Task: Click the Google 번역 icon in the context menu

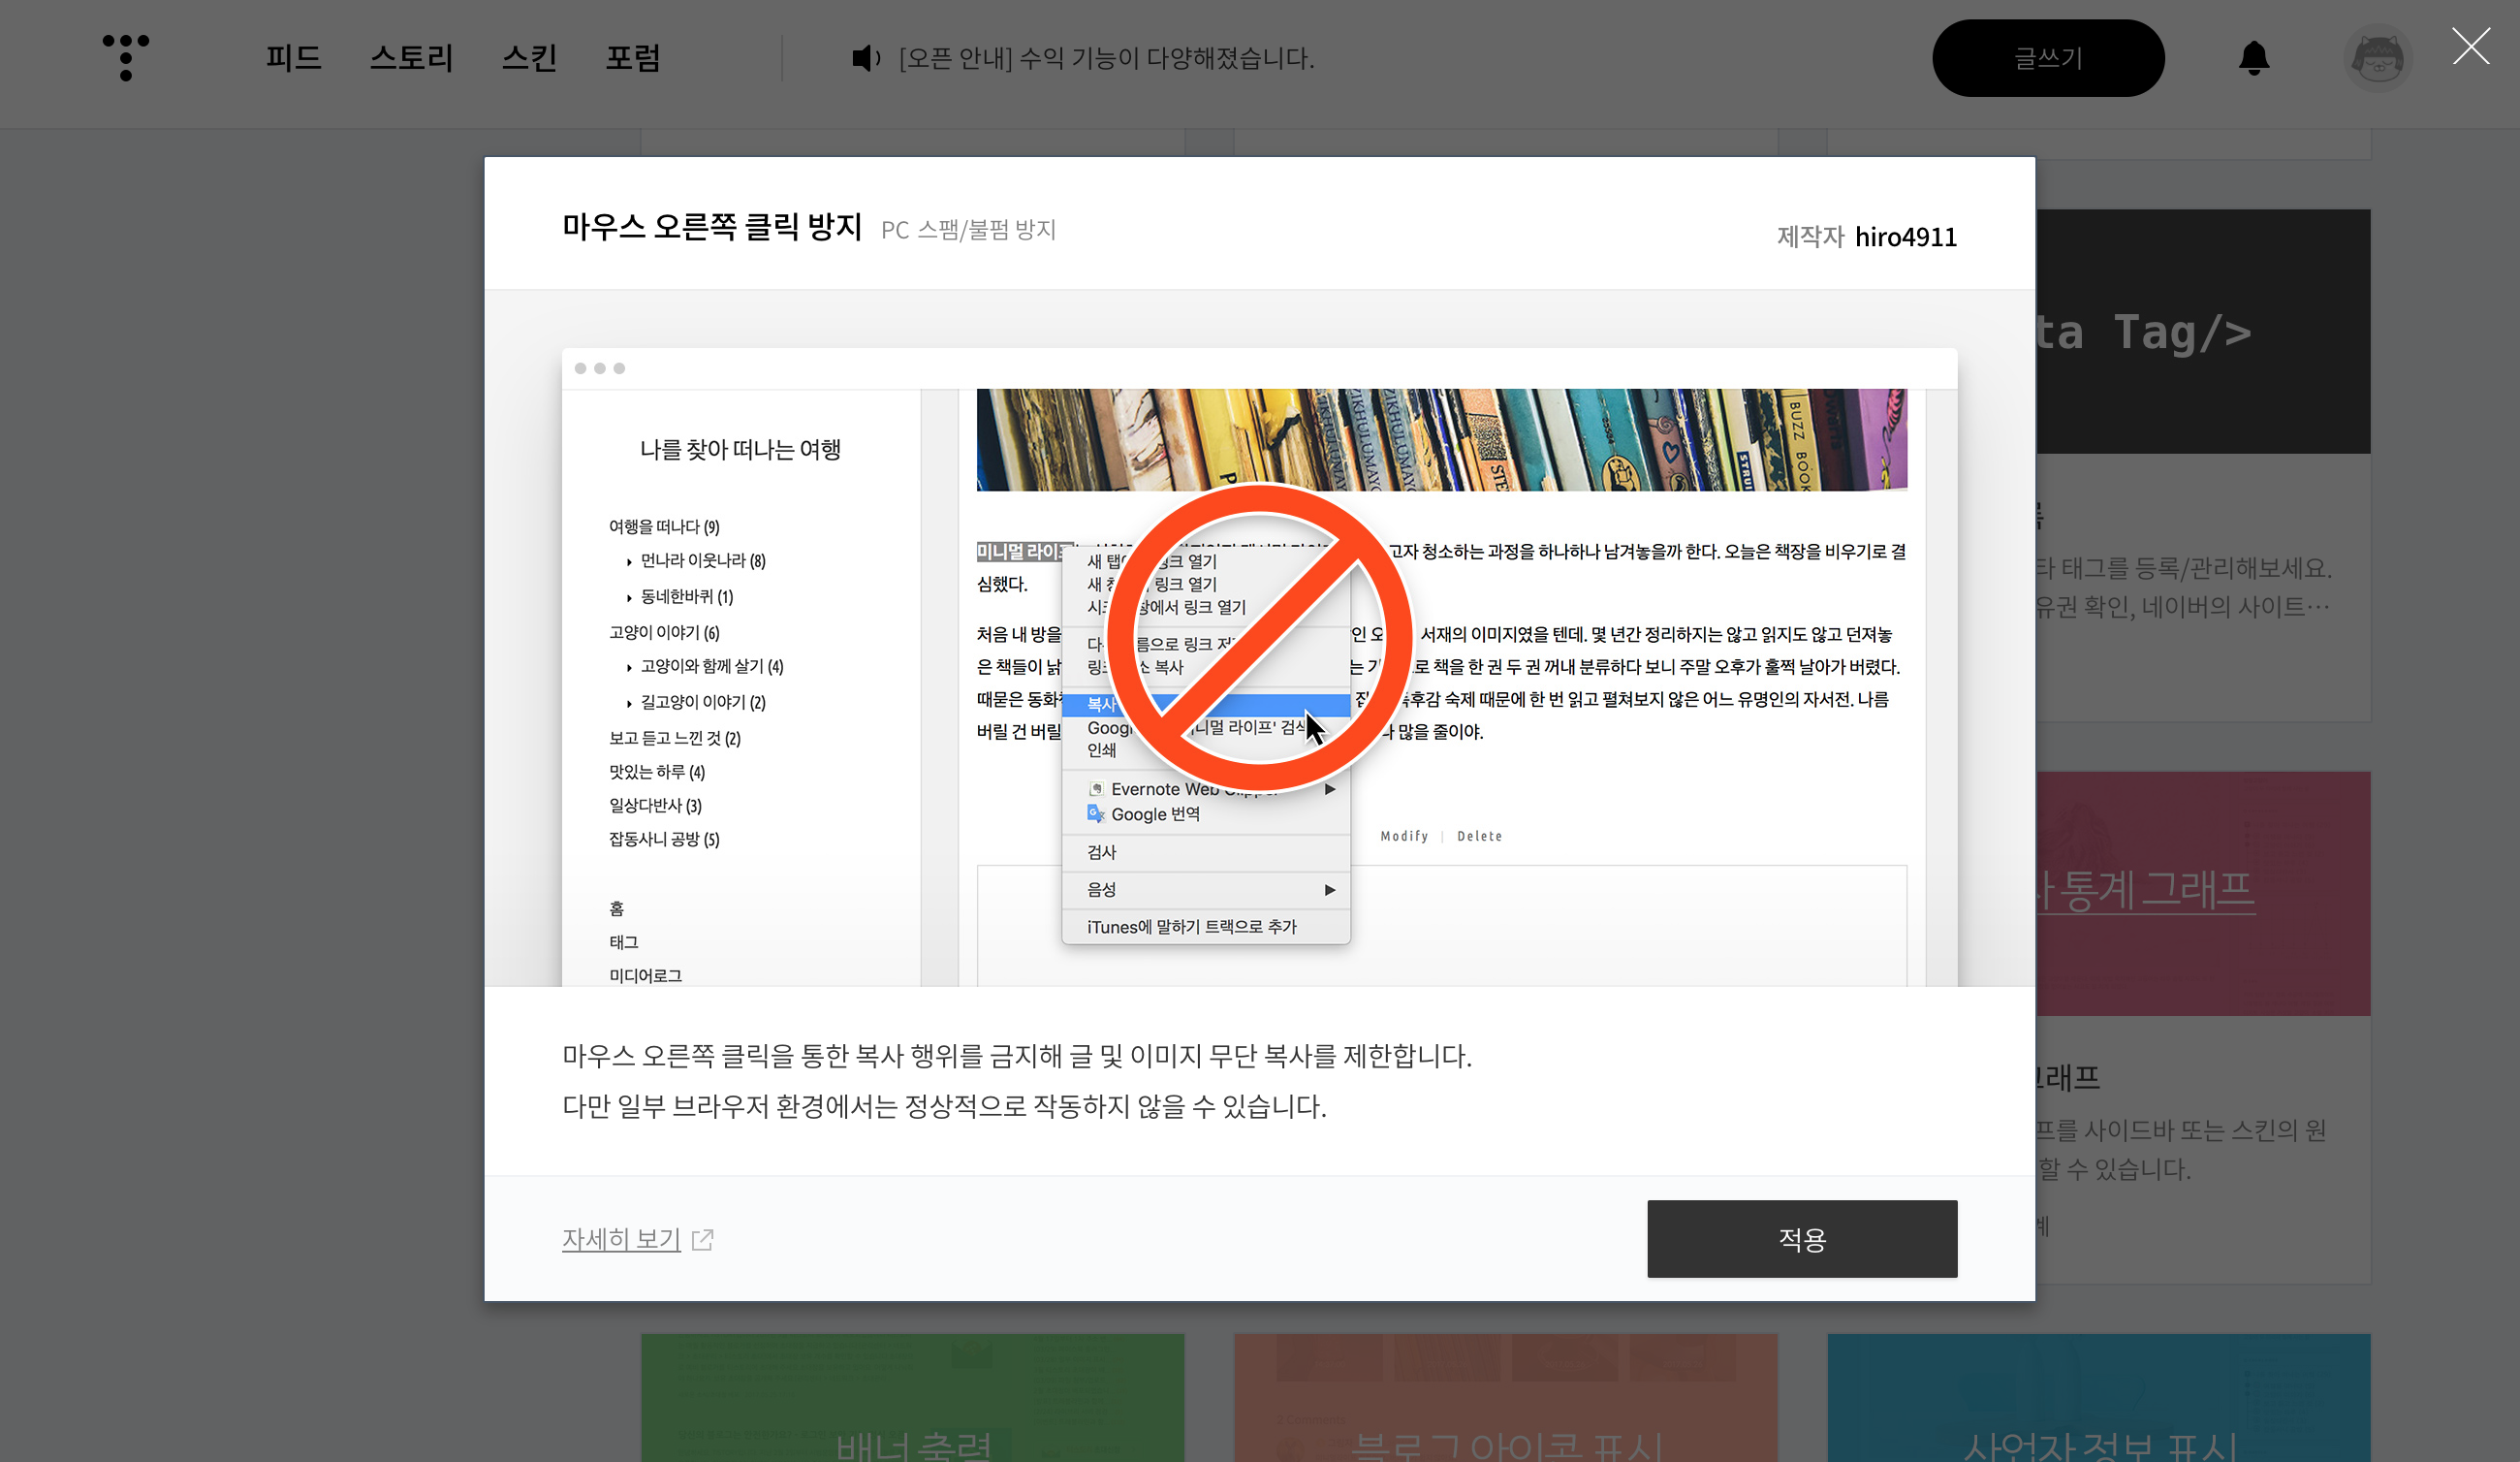Action: pyautogui.click(x=1096, y=814)
